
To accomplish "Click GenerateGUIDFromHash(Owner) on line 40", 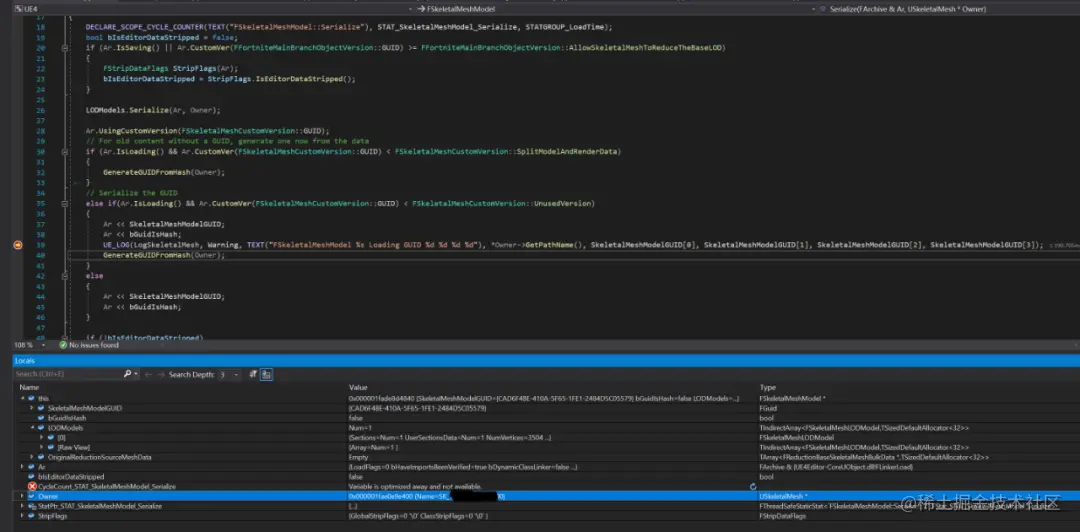I will 164,255.
